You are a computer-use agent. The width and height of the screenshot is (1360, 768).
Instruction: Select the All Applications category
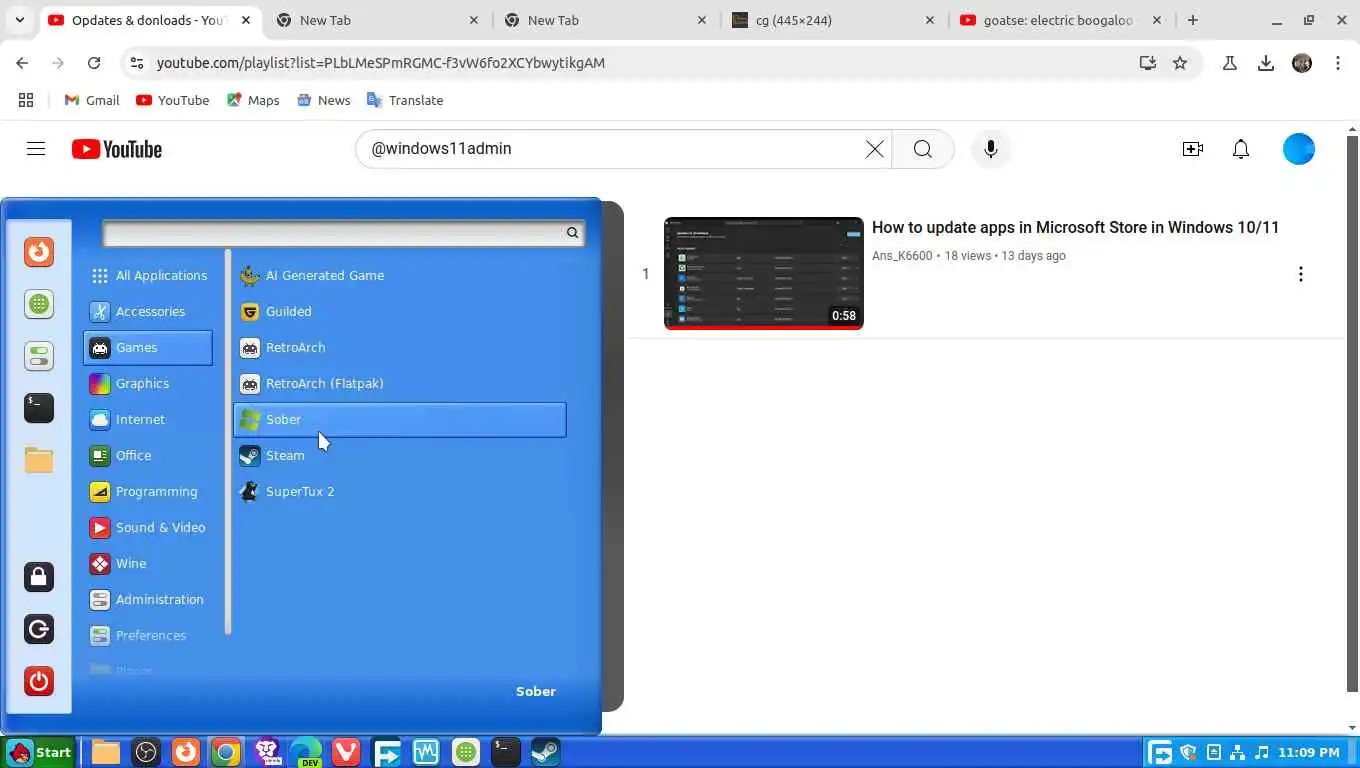pos(148,276)
